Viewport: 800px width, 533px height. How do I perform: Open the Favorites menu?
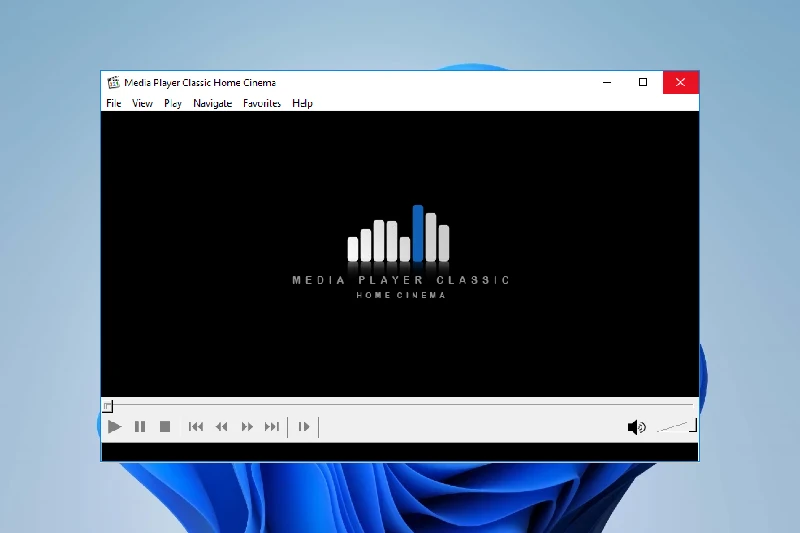[262, 104]
